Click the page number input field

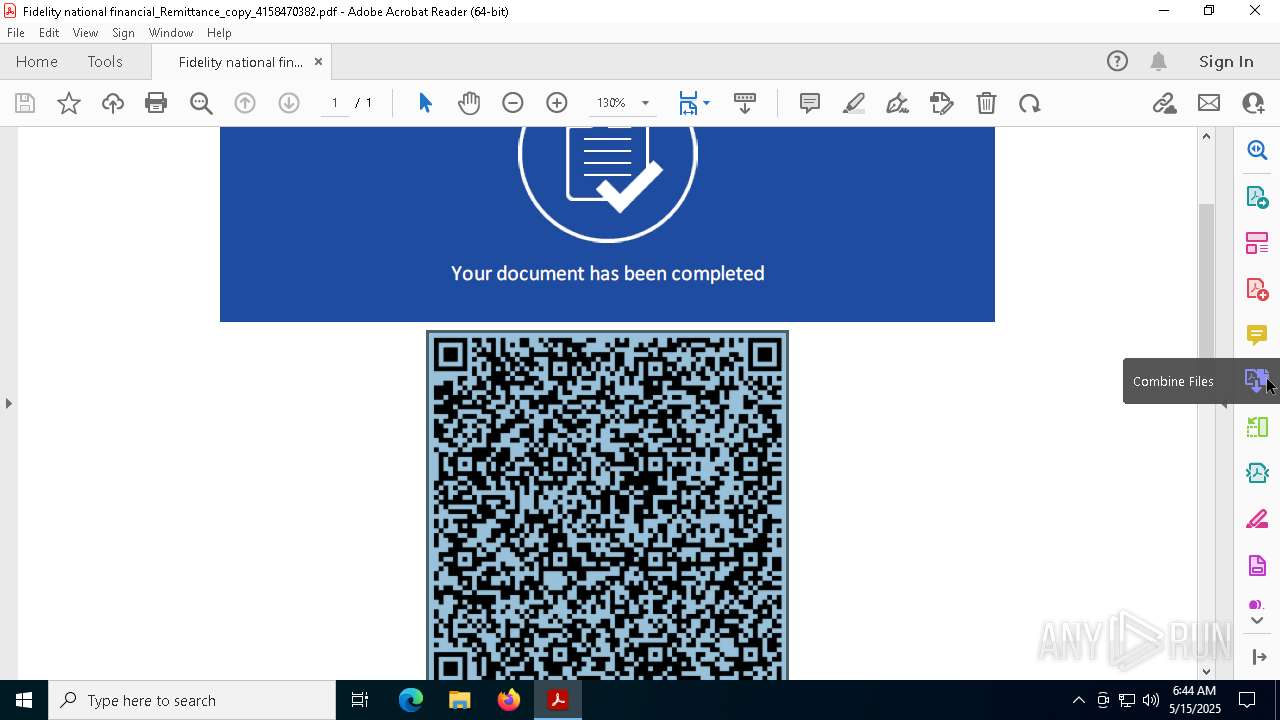(x=334, y=103)
